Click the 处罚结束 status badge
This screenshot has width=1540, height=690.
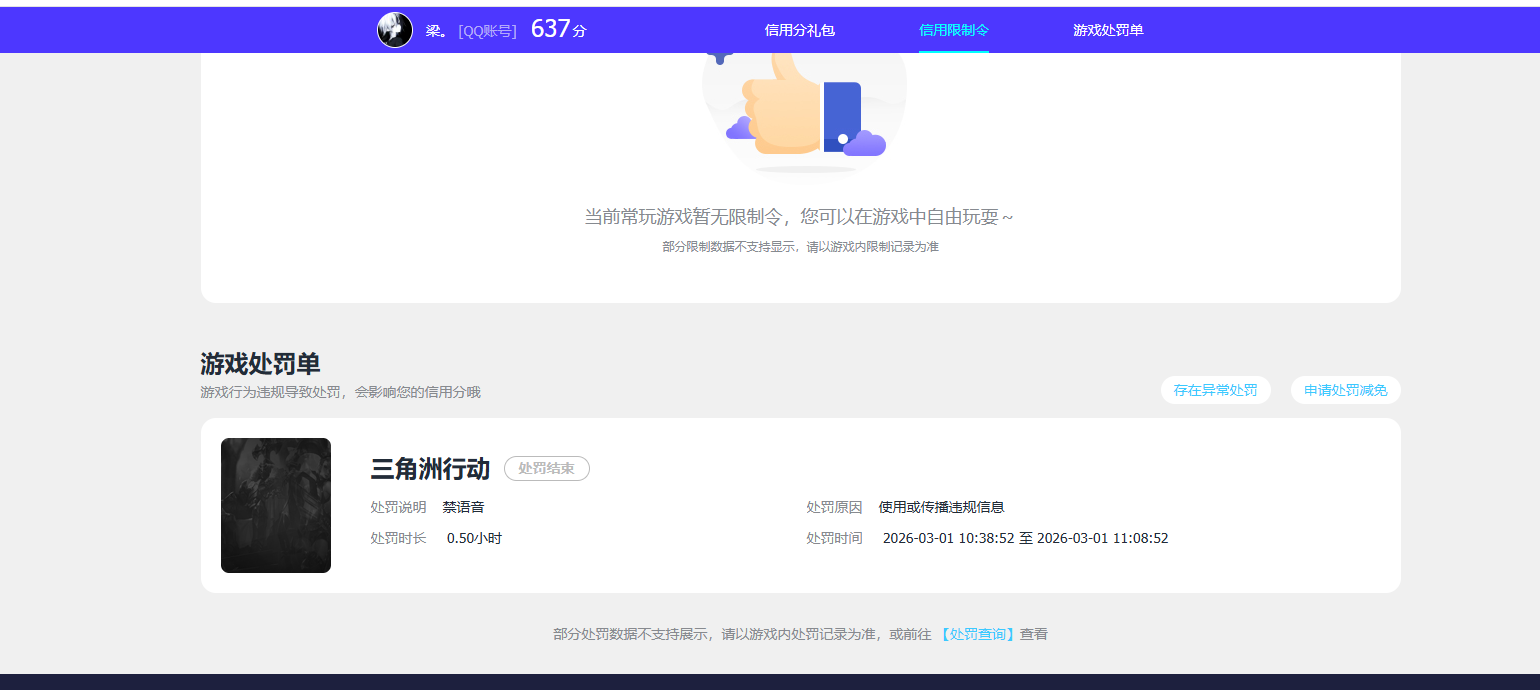tap(546, 468)
